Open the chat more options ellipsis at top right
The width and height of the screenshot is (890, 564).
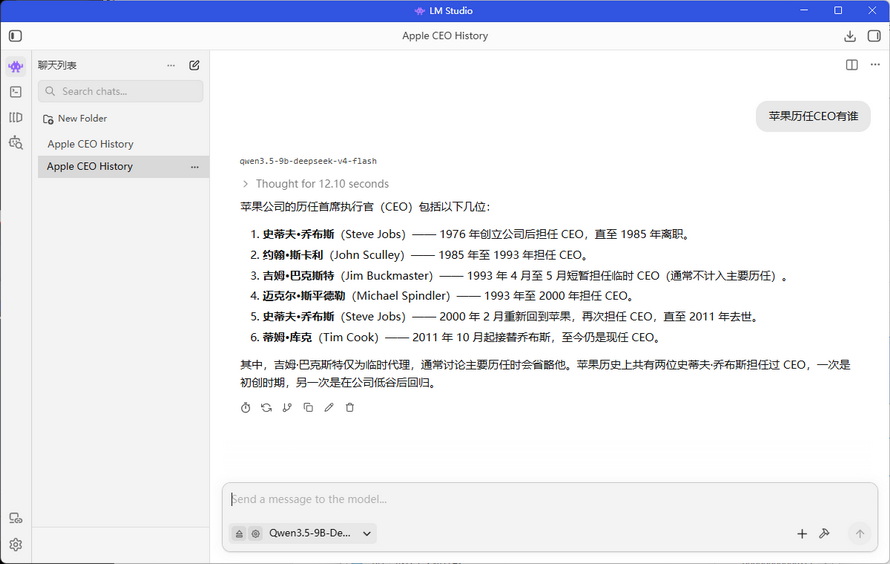[x=875, y=65]
